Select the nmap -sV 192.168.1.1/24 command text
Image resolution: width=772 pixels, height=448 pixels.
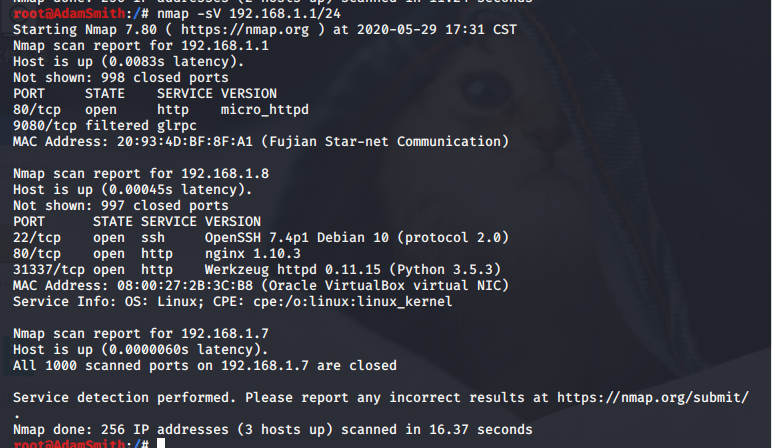tap(249, 13)
